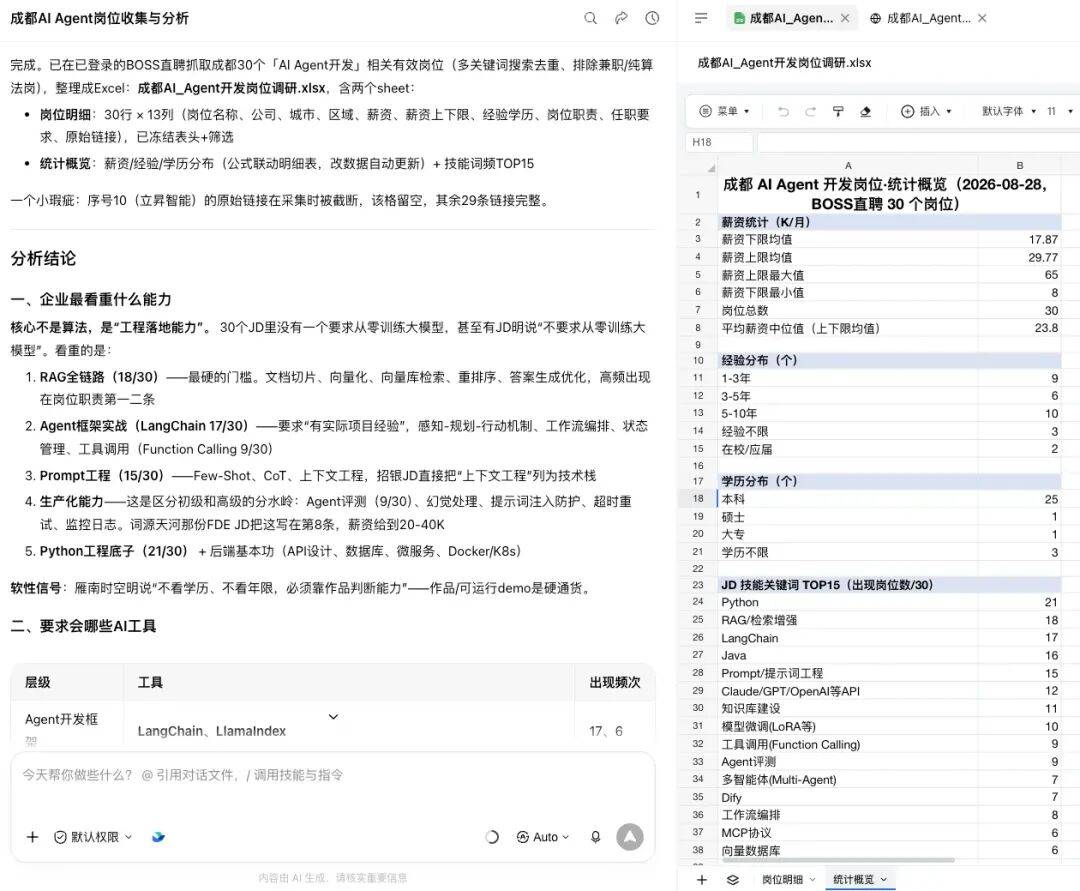Click the 出现频次 table column header
The height and width of the screenshot is (891, 1080).
[x=614, y=682]
